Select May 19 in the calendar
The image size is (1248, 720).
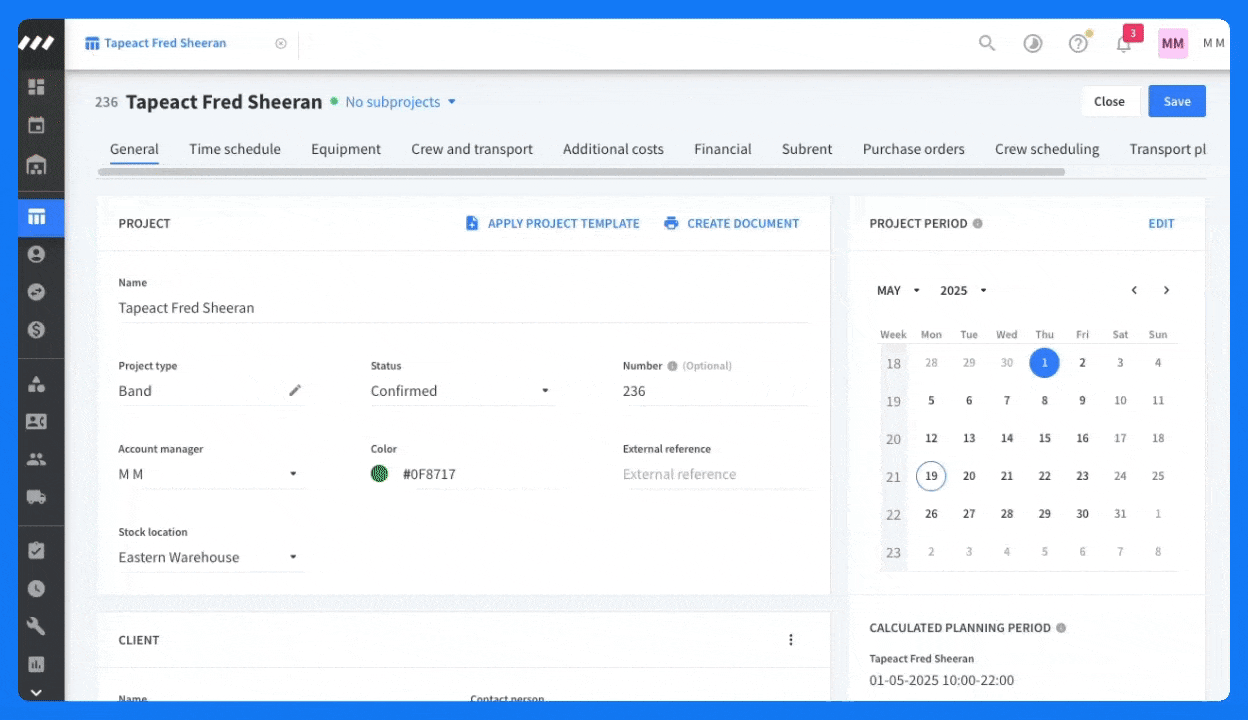tap(931, 476)
